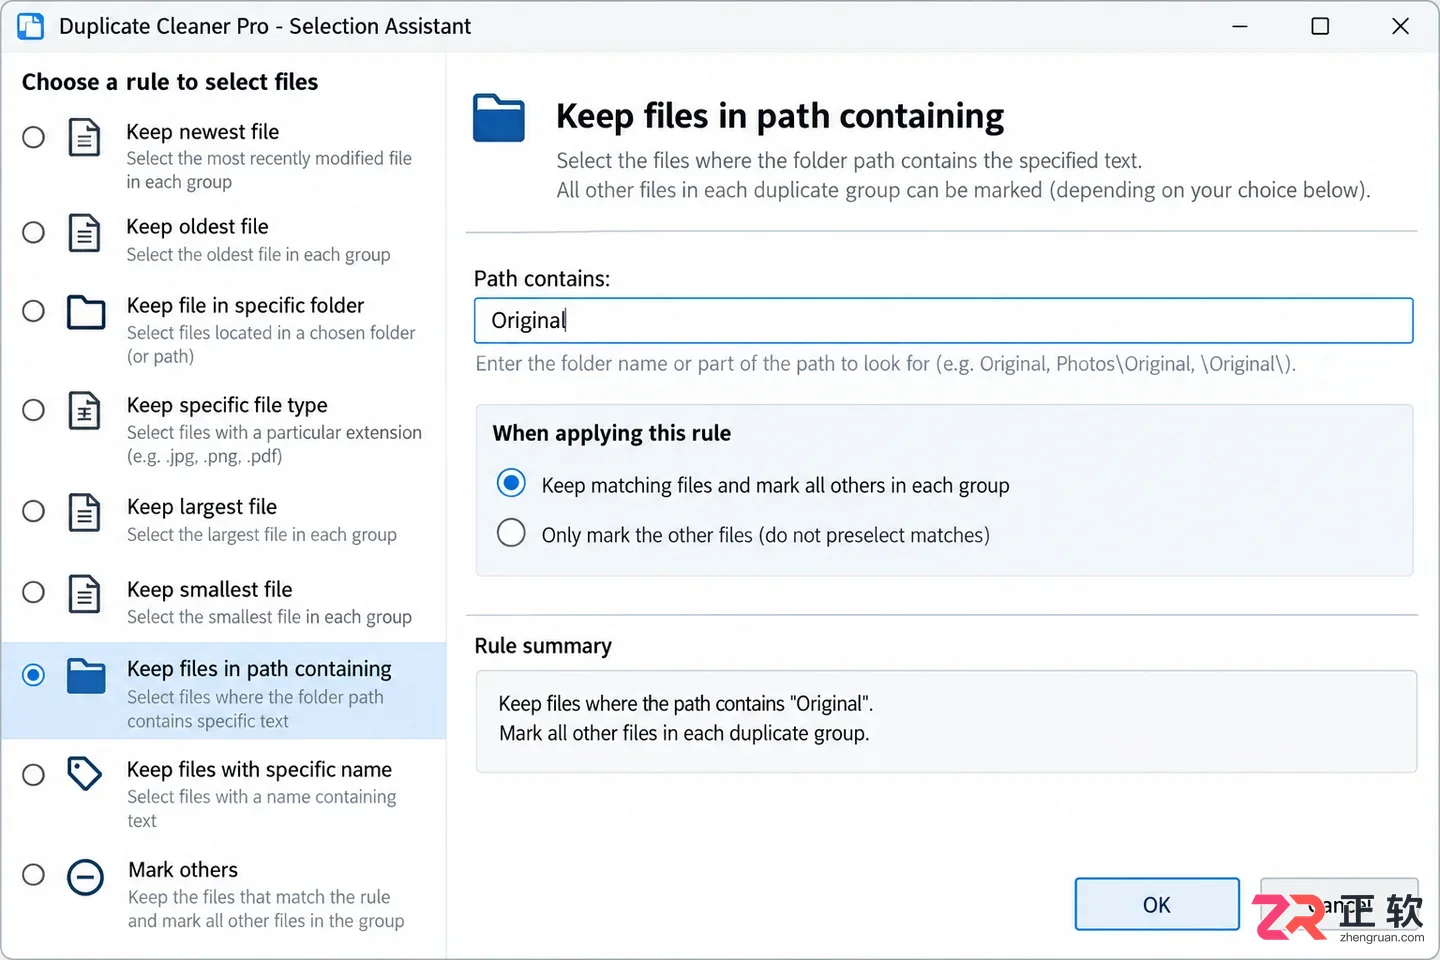Viewport: 1440px width, 960px height.
Task: Click the Keep oldest file document icon
Action: pyautogui.click(x=84, y=233)
